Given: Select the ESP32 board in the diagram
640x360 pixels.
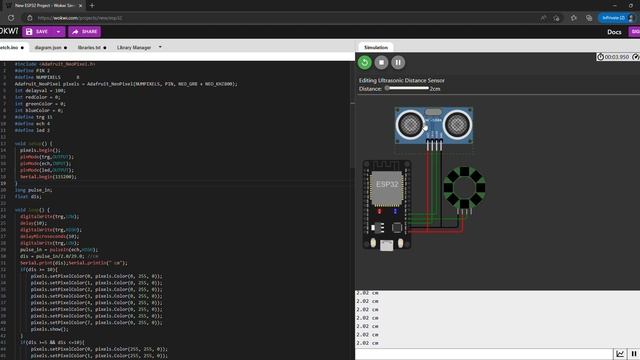Looking at the screenshot, I should tap(387, 205).
